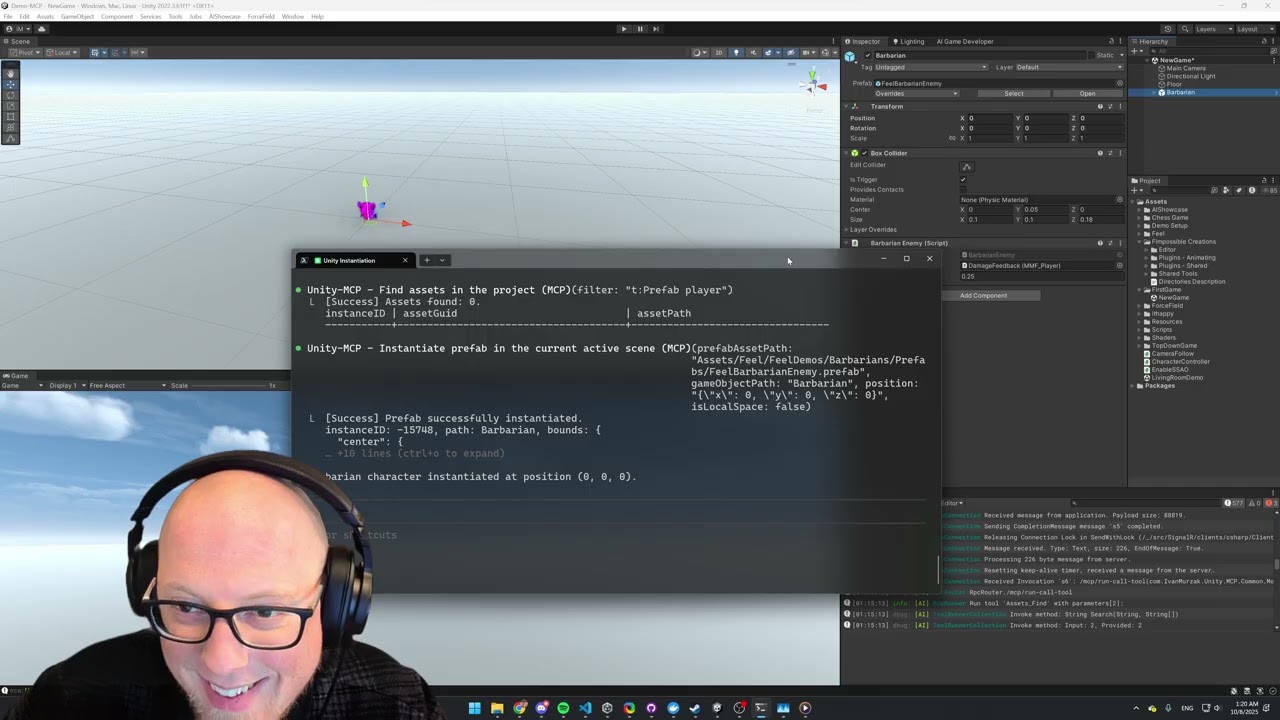Toggle Scene lighting button
Screen dimensions: 1280x720
(x=736, y=52)
